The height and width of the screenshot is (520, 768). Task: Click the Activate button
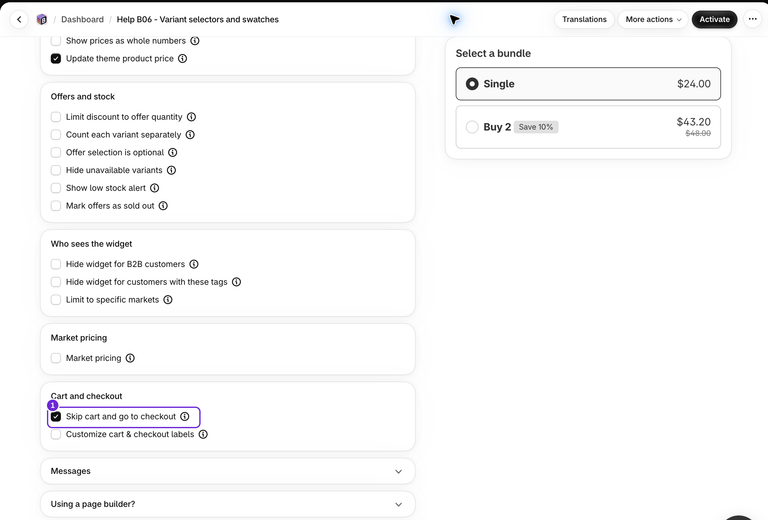pyautogui.click(x=714, y=20)
